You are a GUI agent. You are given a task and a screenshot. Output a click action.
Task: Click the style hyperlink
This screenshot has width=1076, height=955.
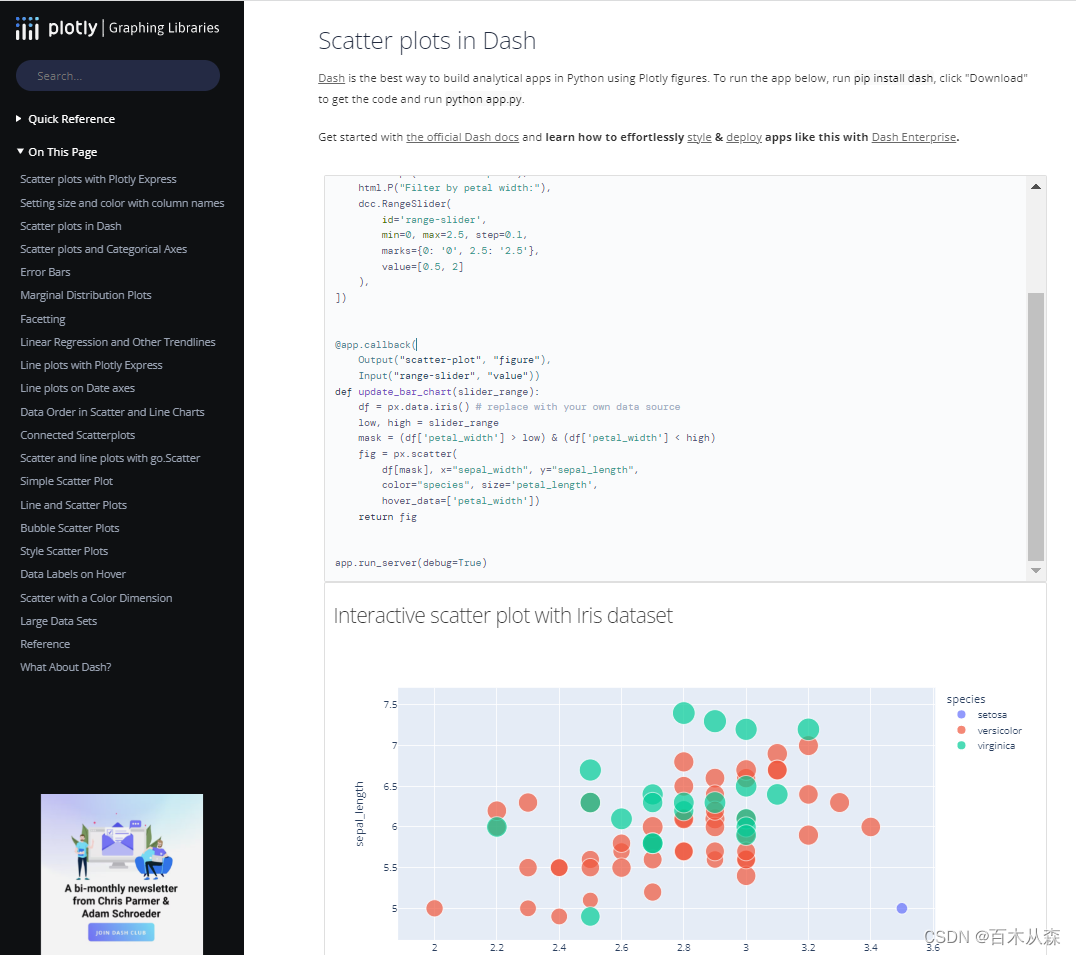pos(699,137)
